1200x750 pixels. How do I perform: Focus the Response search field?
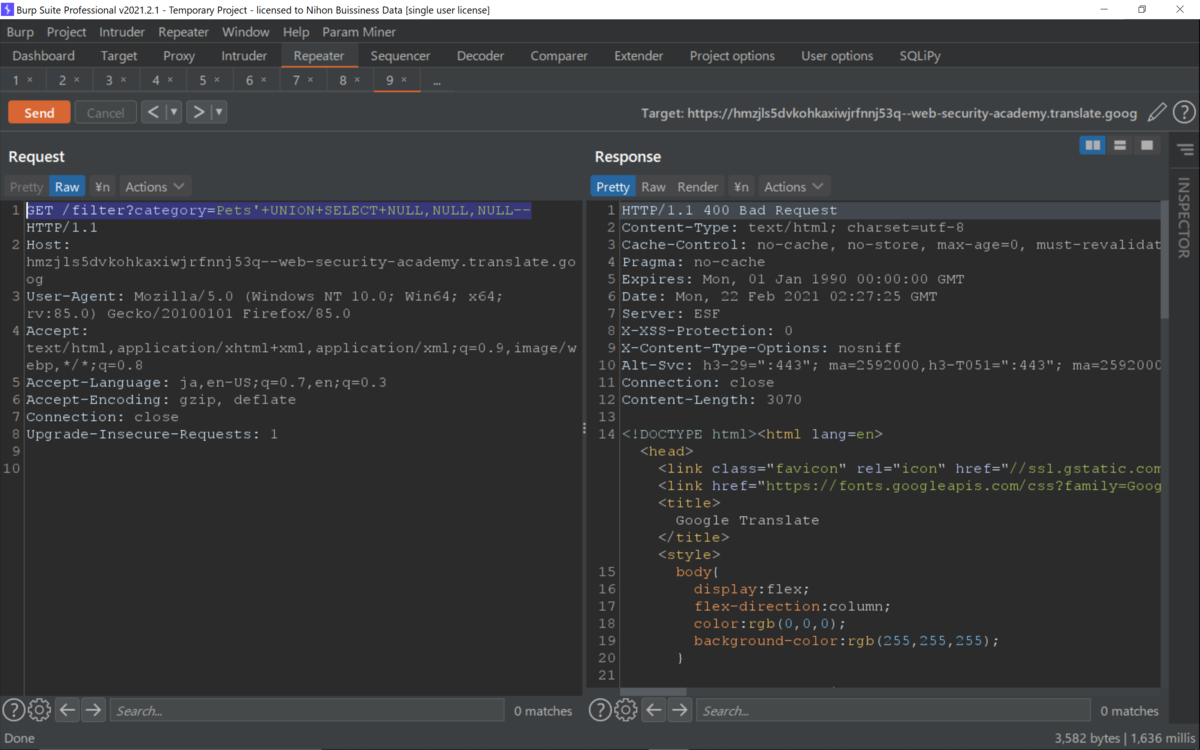(894, 710)
